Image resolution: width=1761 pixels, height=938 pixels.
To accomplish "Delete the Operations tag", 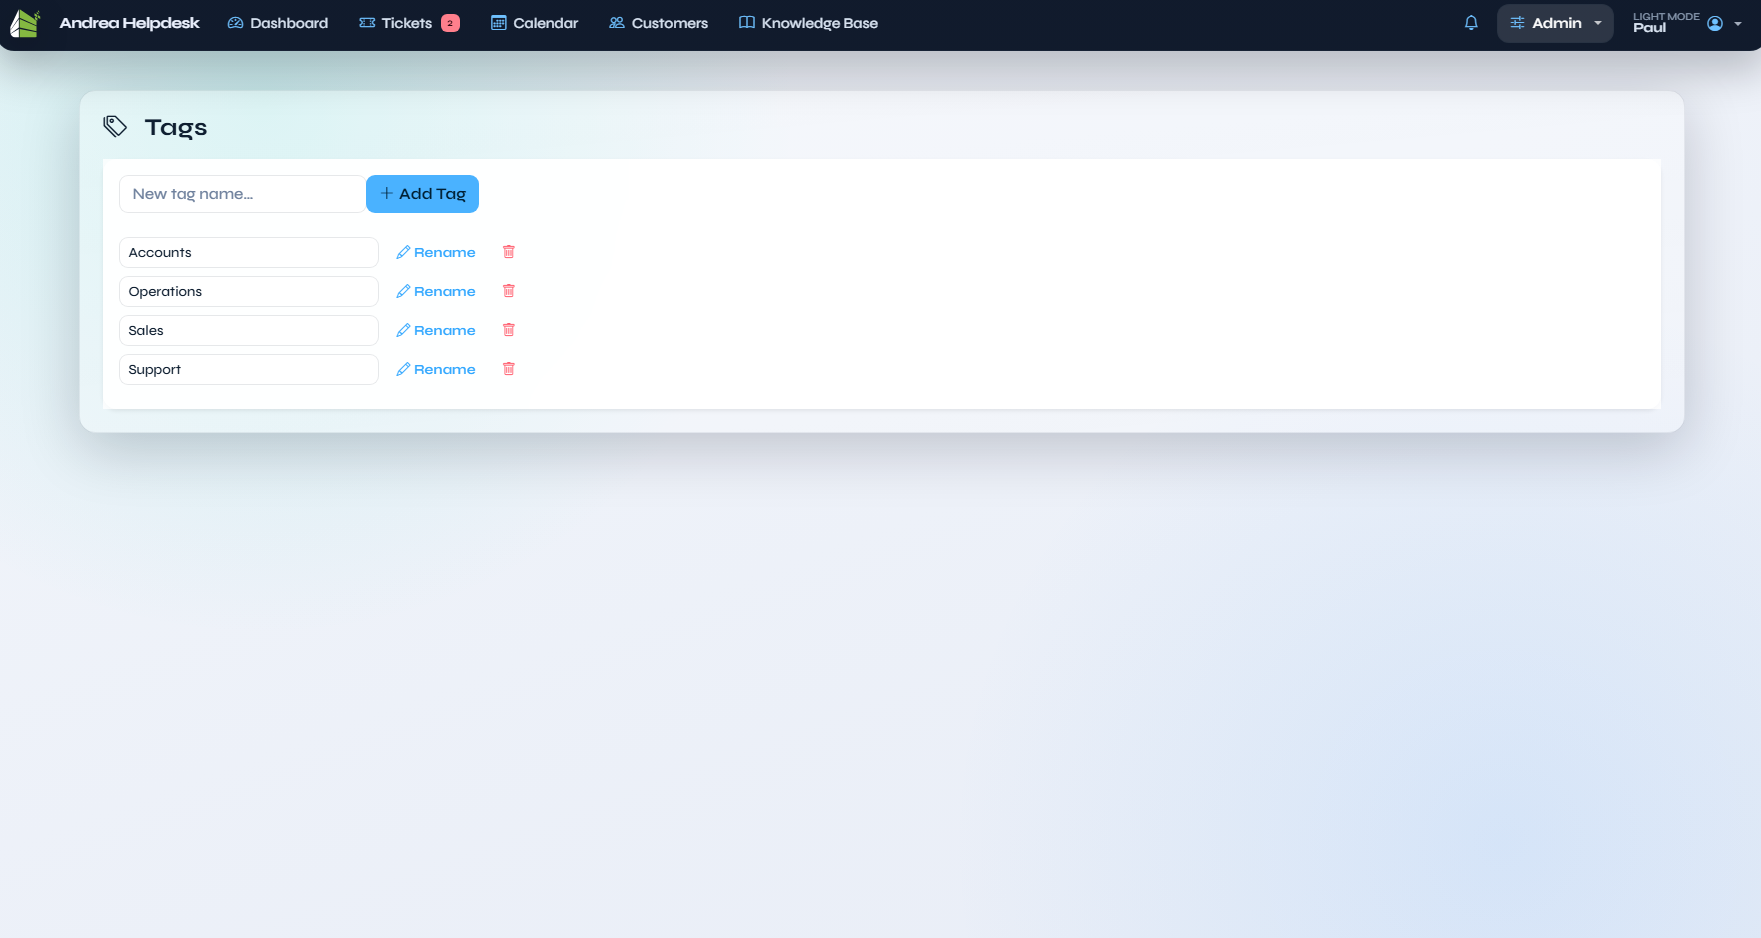I will (508, 291).
